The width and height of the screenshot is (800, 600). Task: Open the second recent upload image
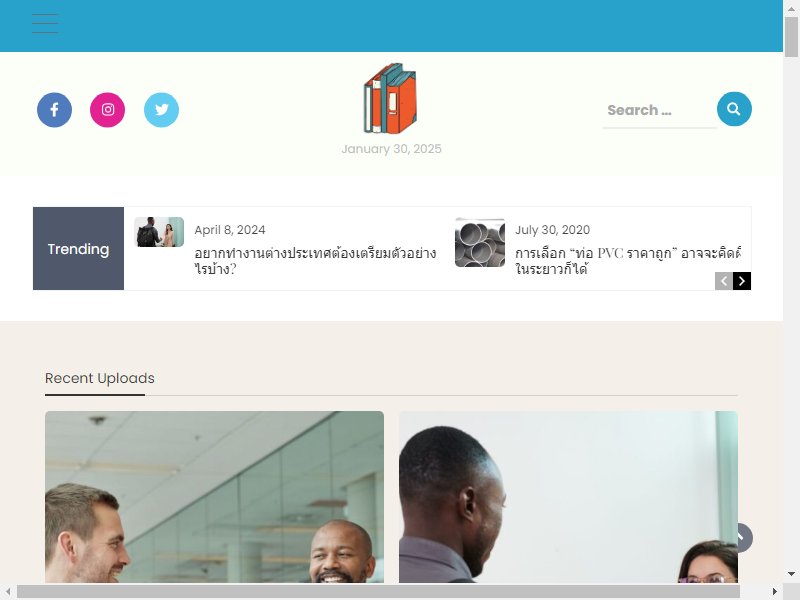[x=568, y=497]
